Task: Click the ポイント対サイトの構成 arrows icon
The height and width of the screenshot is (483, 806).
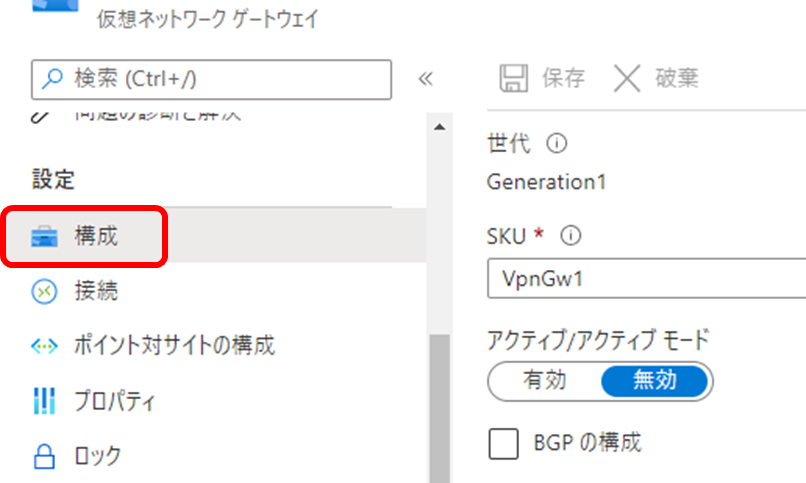Action: click(x=44, y=346)
